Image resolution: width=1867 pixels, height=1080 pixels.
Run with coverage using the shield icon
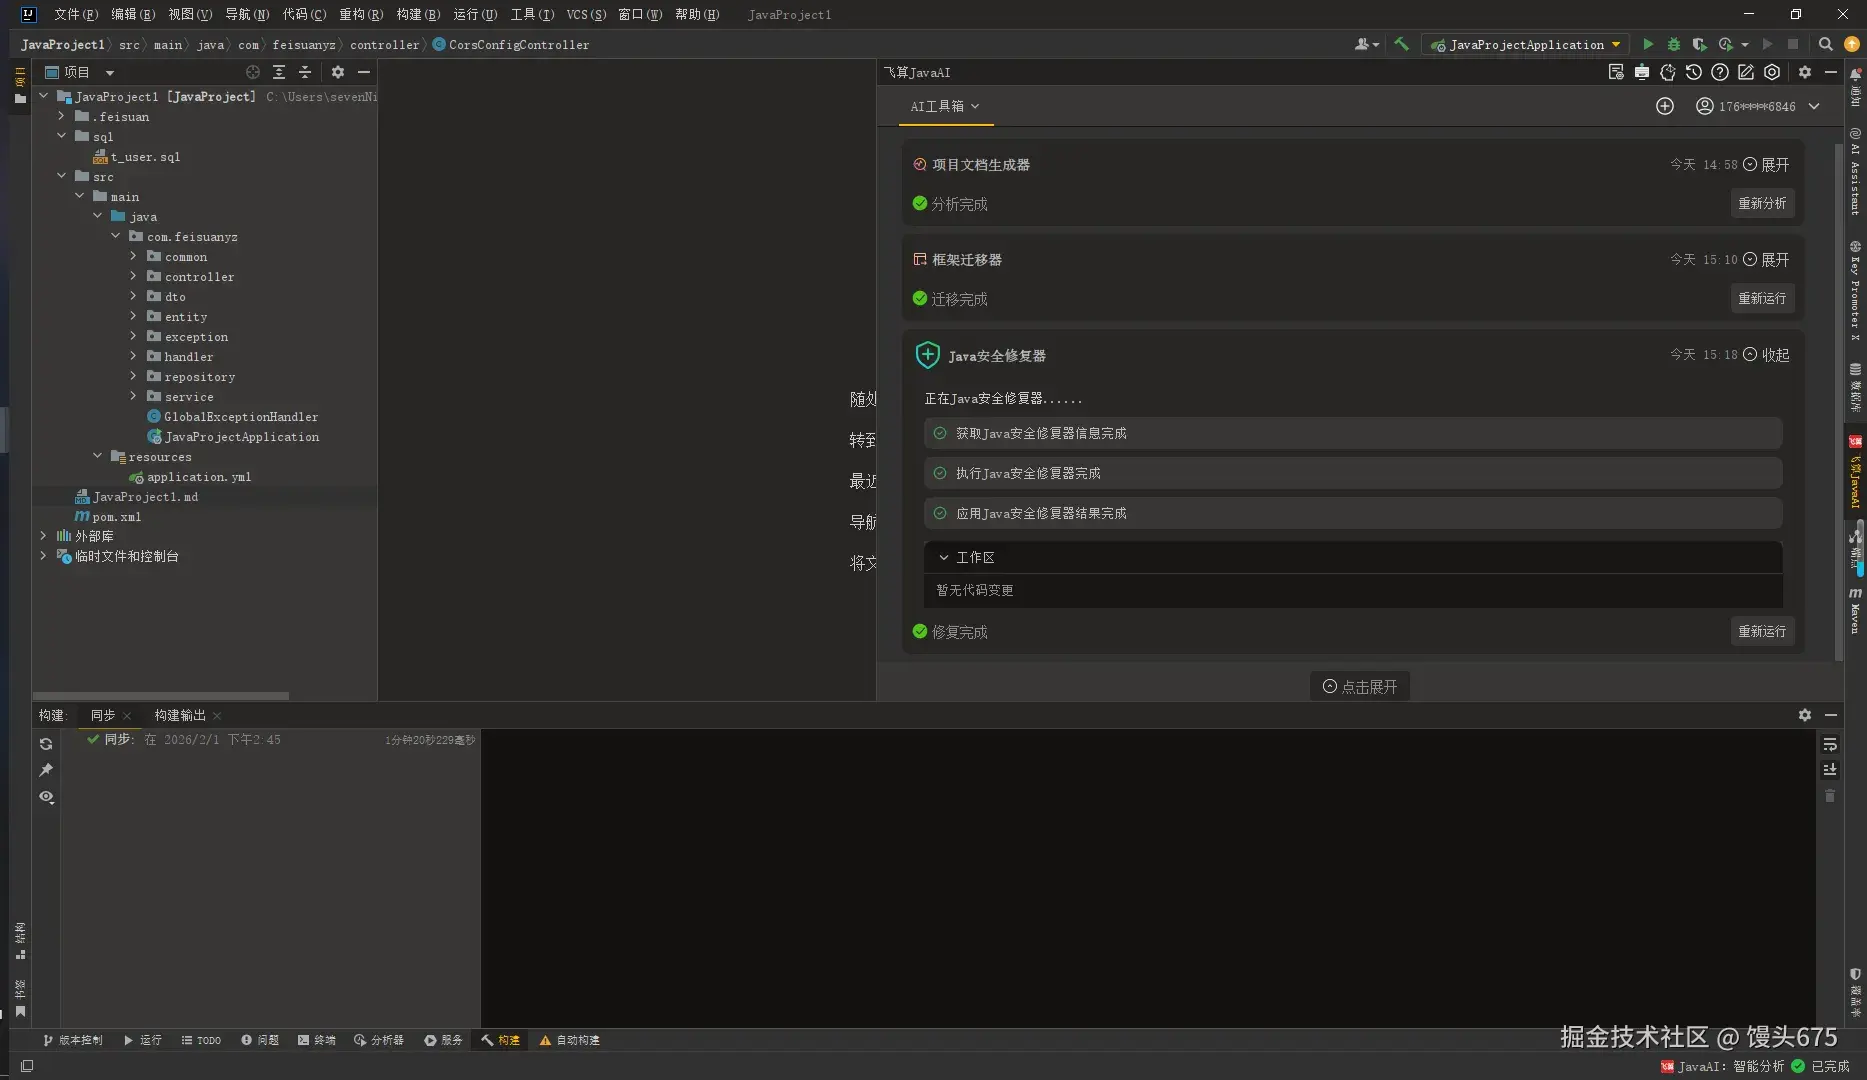pyautogui.click(x=1699, y=44)
